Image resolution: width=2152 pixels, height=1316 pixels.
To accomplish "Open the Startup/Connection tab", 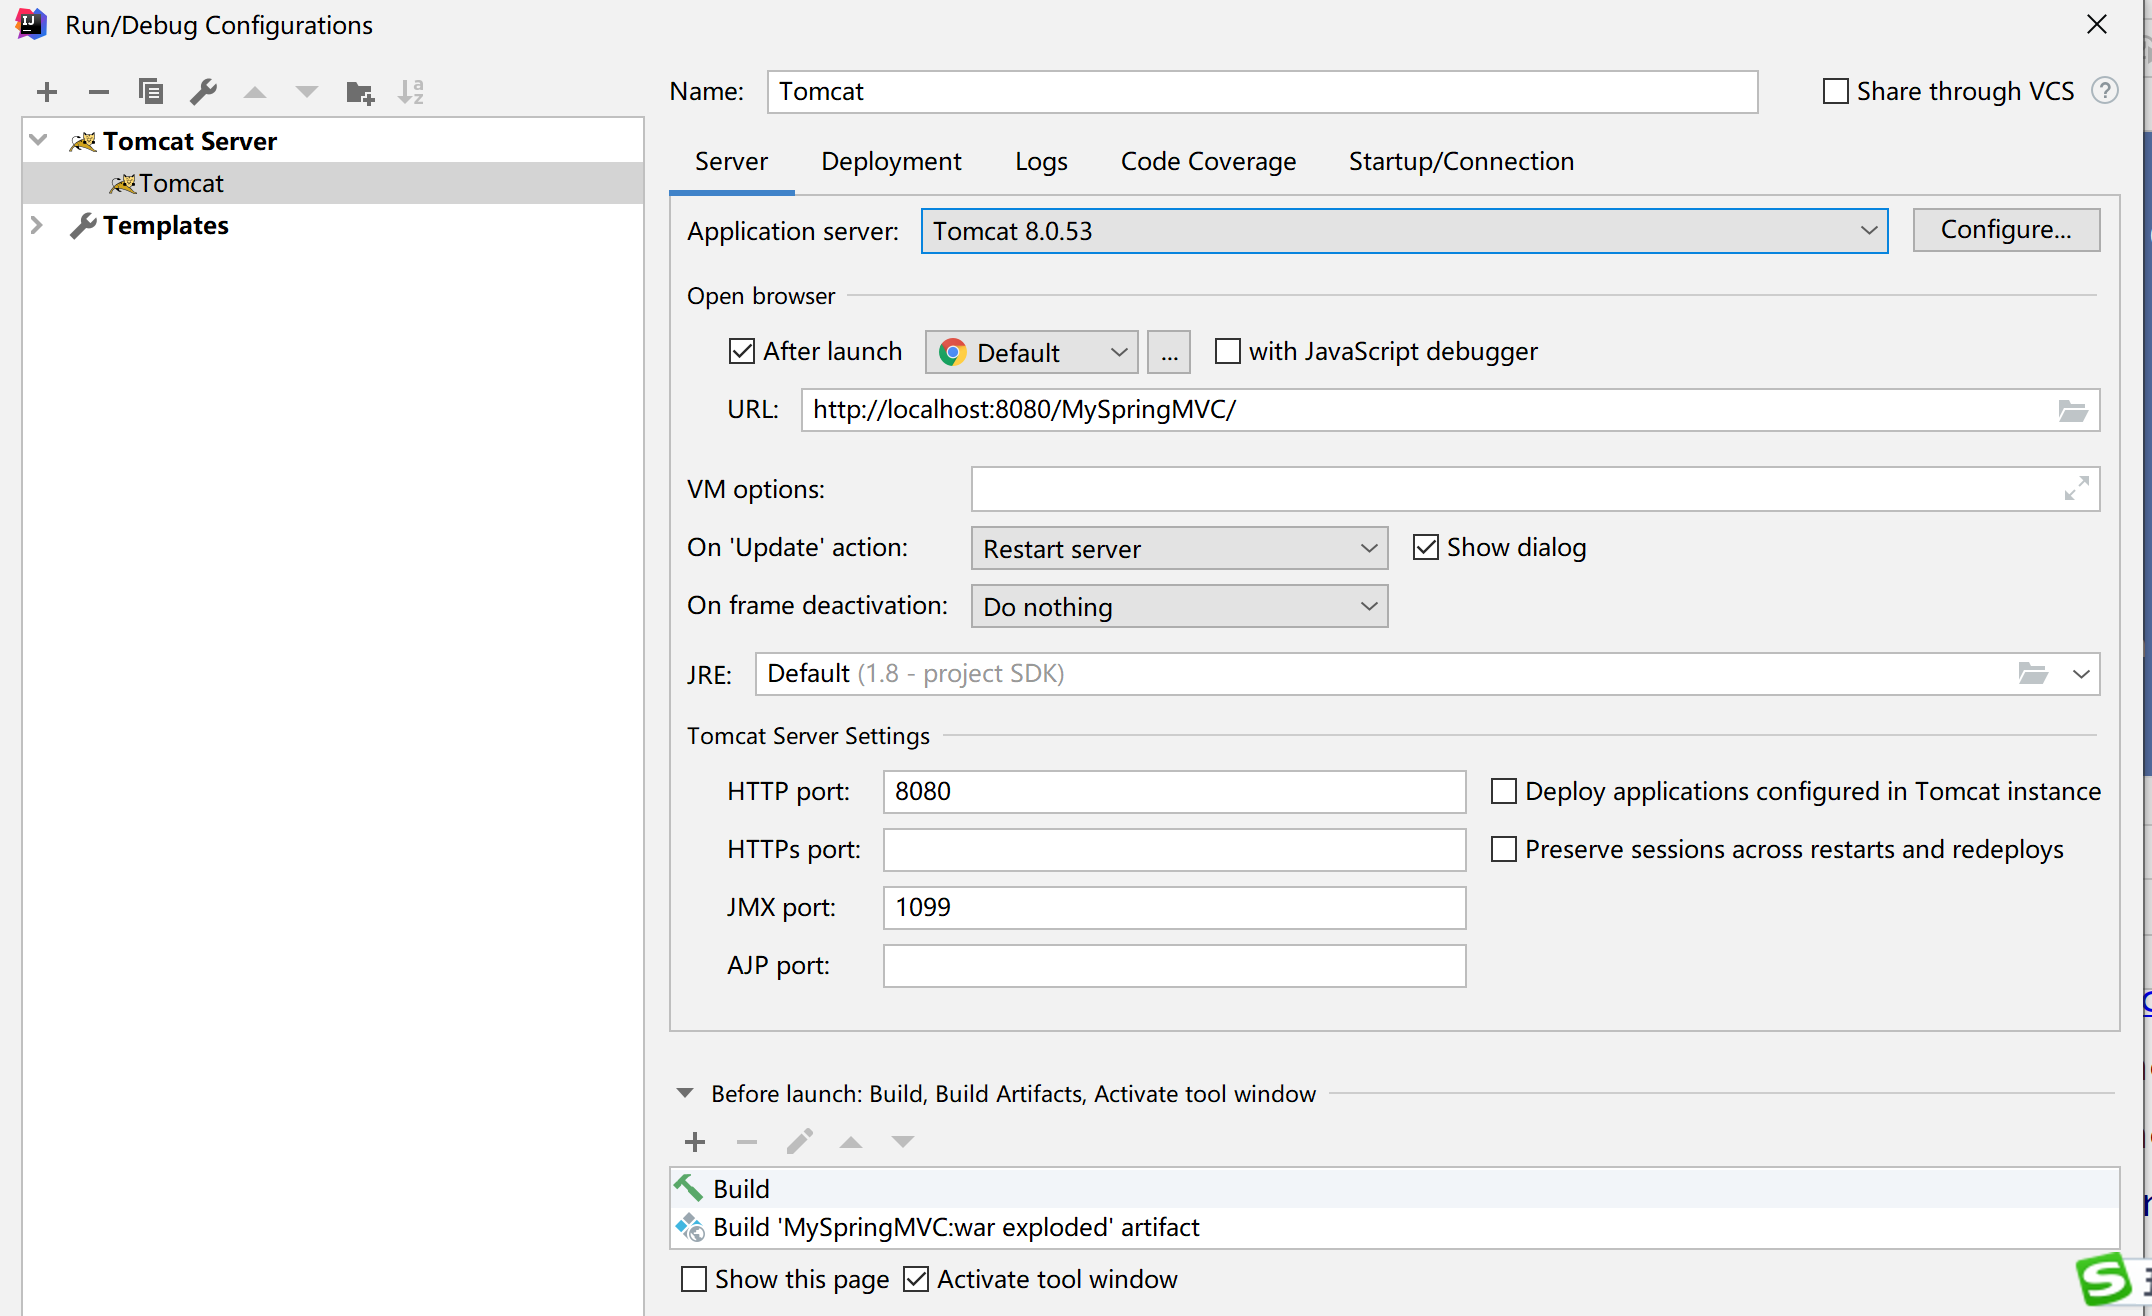I will point(1461,161).
